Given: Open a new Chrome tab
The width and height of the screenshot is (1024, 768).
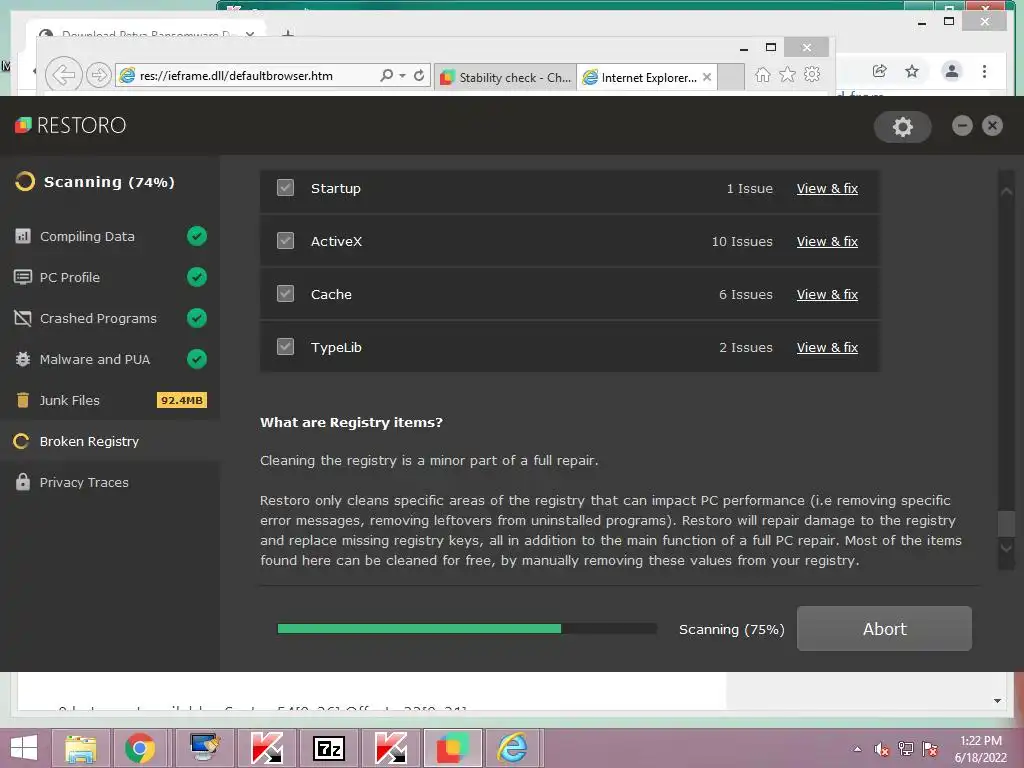Looking at the screenshot, I should [288, 33].
